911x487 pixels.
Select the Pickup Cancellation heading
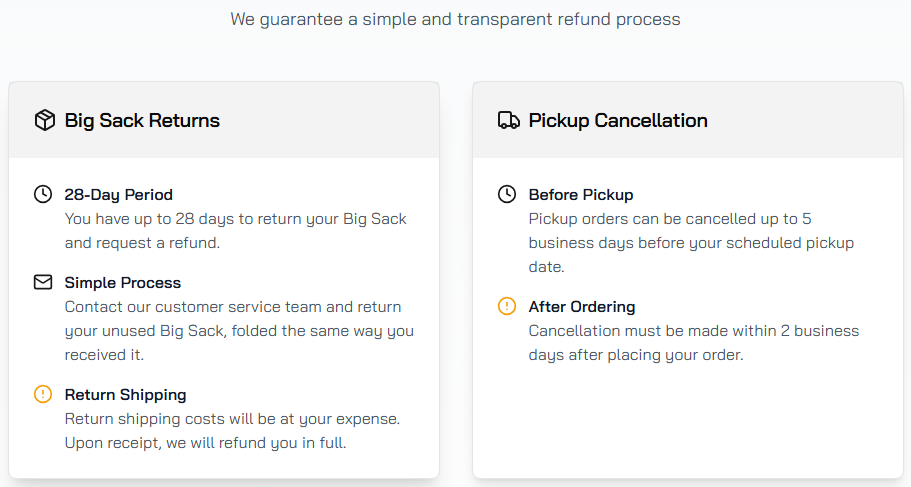pyautogui.click(x=617, y=121)
